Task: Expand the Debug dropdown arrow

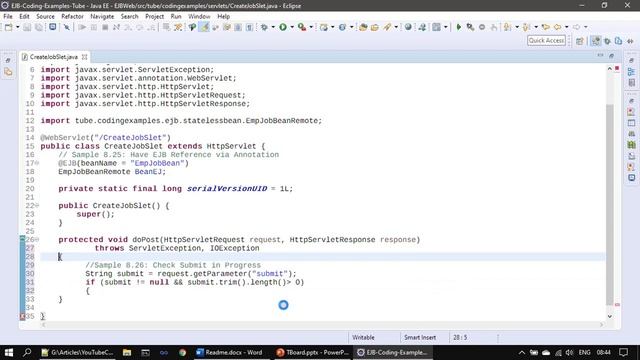Action: pyautogui.click(x=273, y=27)
